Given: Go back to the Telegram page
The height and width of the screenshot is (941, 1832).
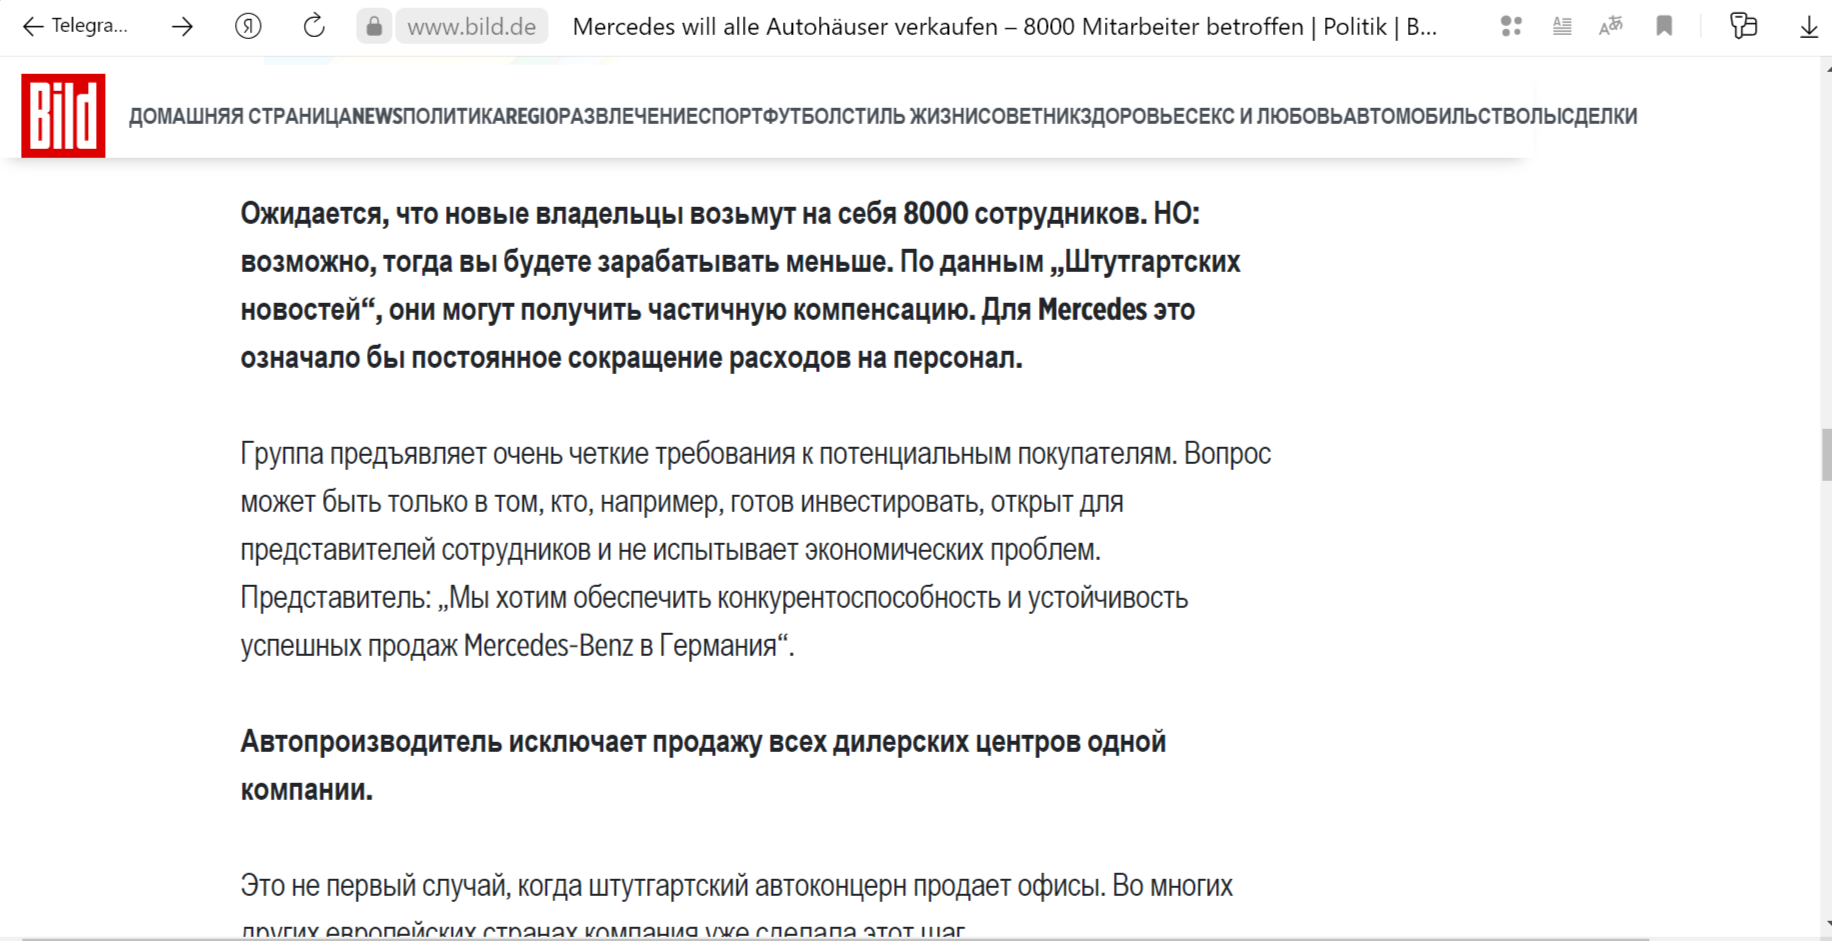Looking at the screenshot, I should 75,26.
